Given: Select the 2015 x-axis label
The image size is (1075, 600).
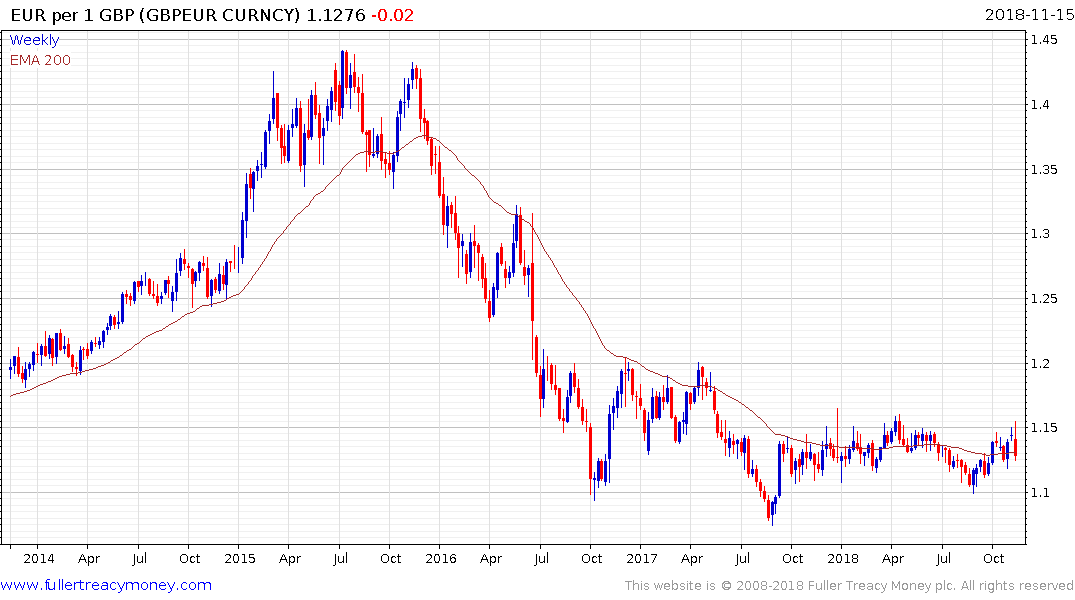Looking at the screenshot, I should tap(239, 558).
